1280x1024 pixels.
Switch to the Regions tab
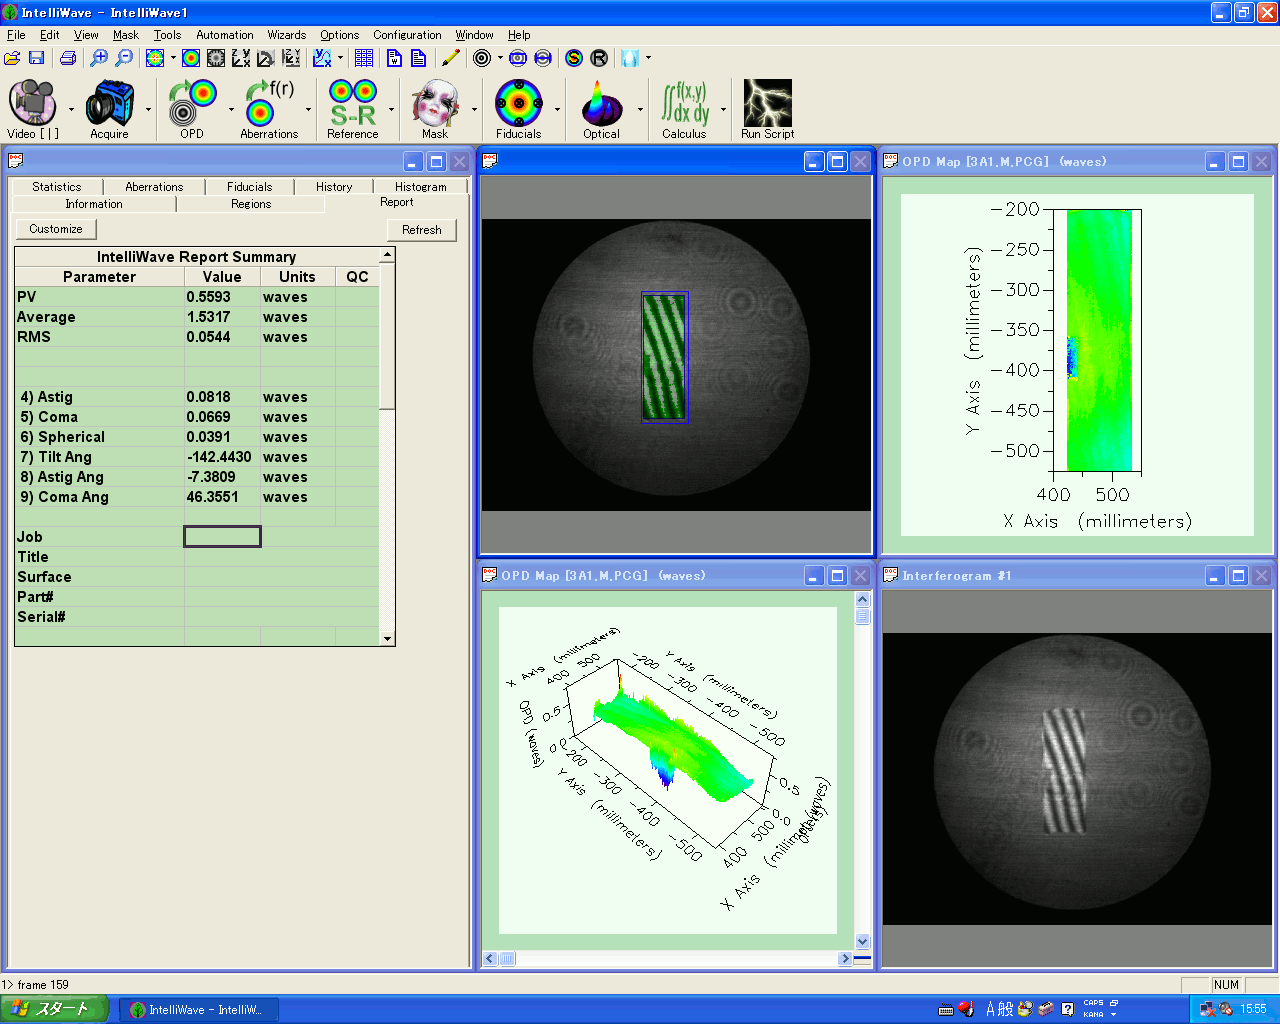(251, 204)
